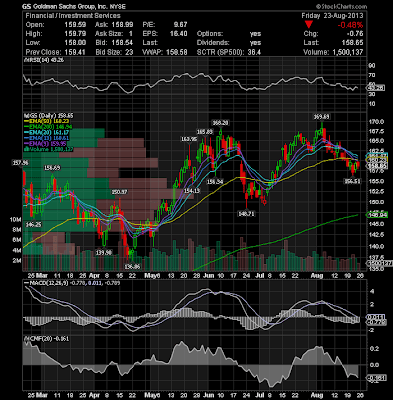393x400 pixels.
Task: Click the red down-arrow change indicator
Action: click(309, 25)
